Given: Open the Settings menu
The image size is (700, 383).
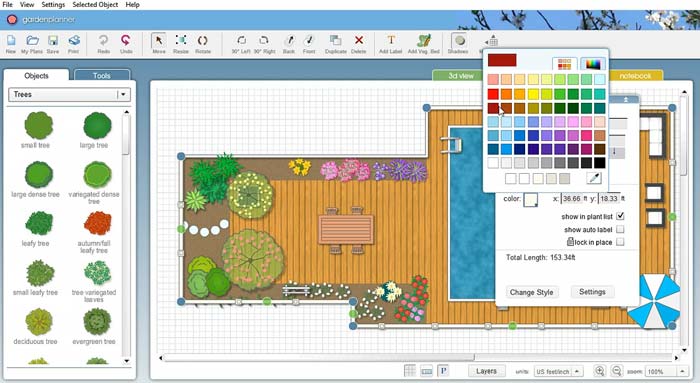Looking at the screenshot, I should tap(53, 4).
